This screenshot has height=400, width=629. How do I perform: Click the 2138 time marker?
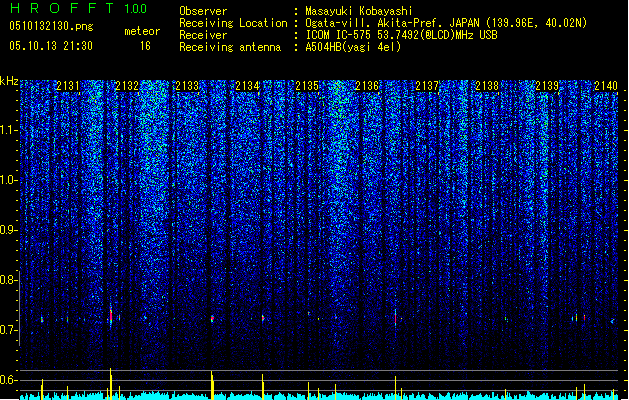pyautogui.click(x=487, y=86)
